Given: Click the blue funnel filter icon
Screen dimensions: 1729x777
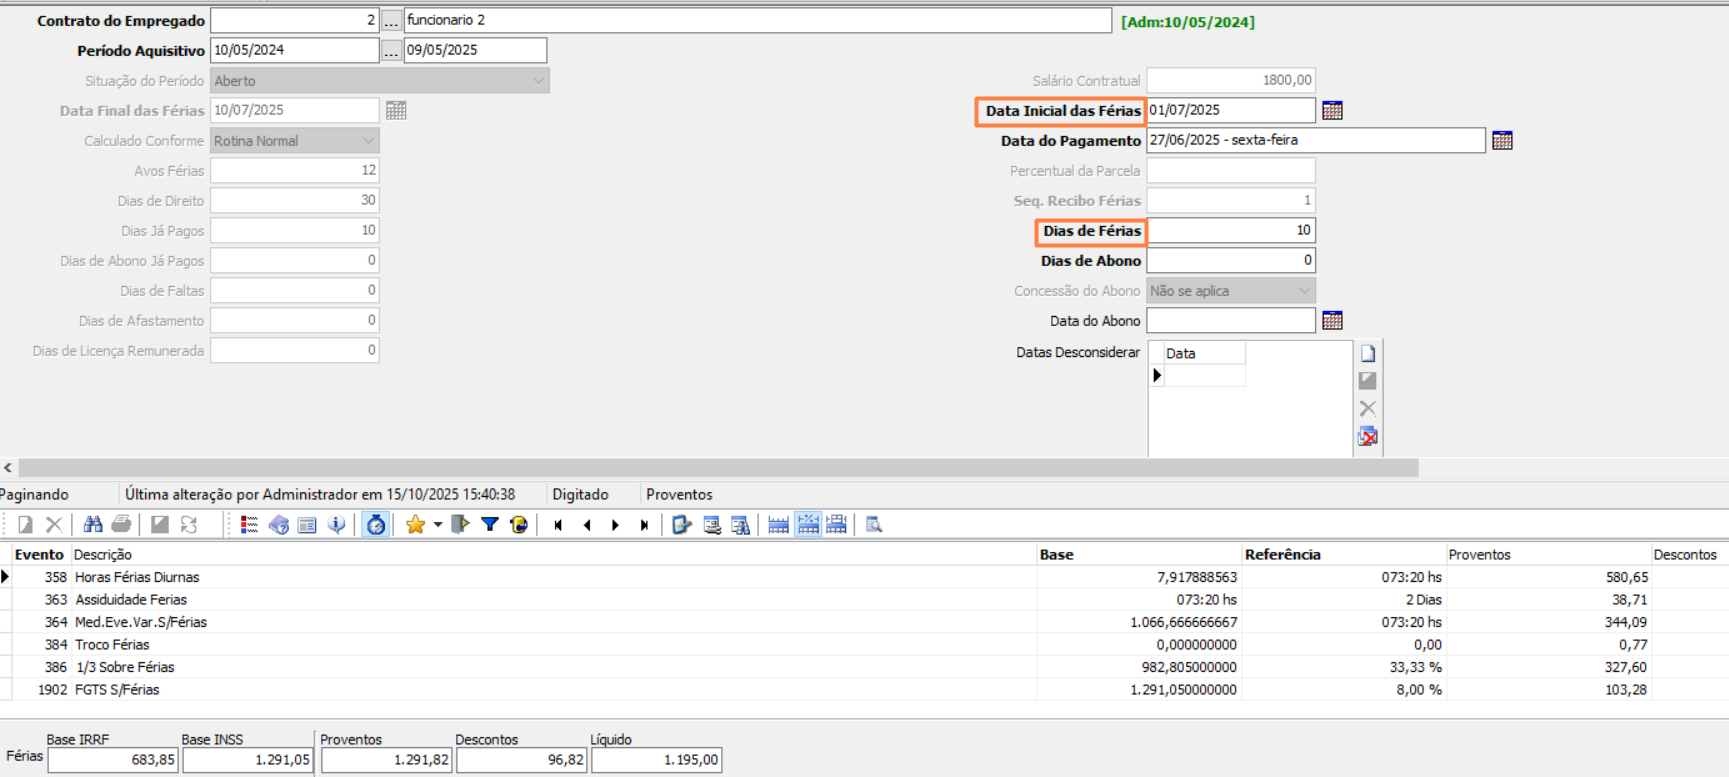Looking at the screenshot, I should pos(490,525).
